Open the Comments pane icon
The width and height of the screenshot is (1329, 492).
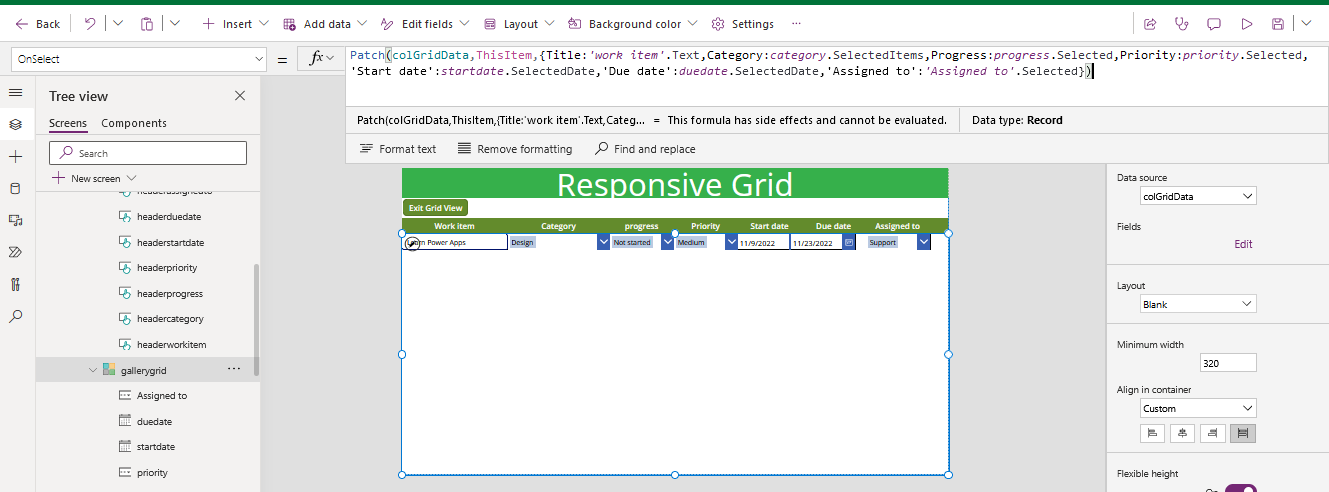[1214, 24]
